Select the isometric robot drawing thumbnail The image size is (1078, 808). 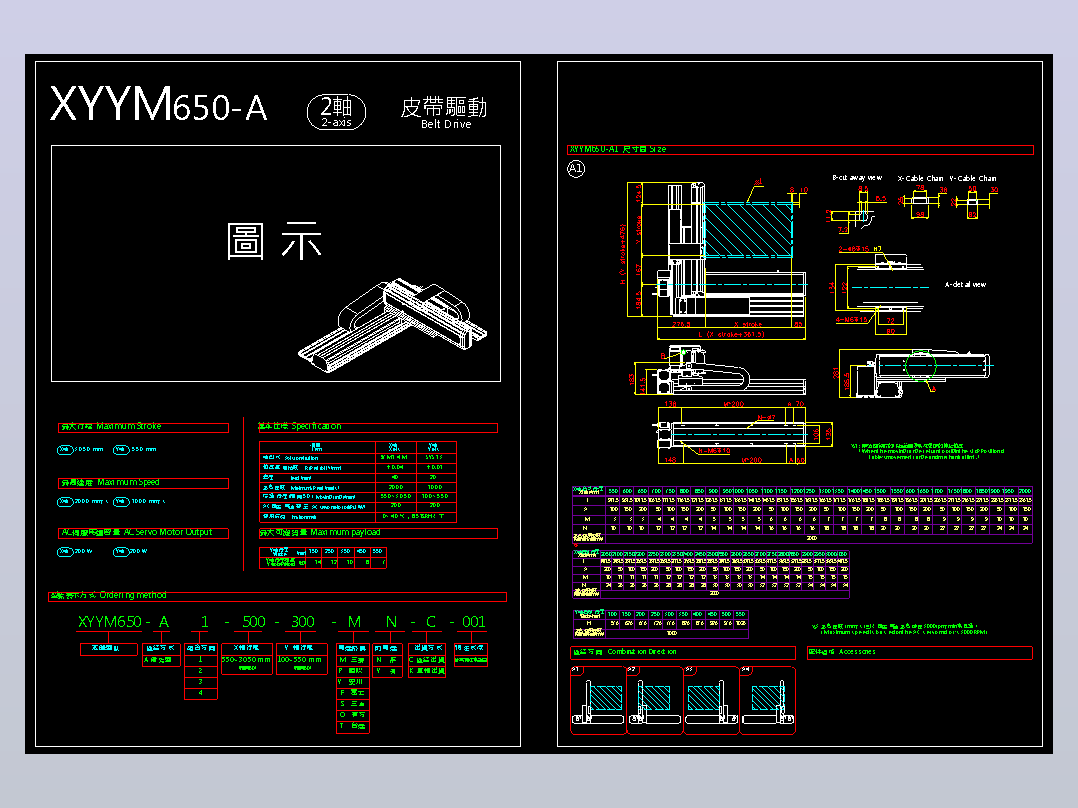pos(393,325)
